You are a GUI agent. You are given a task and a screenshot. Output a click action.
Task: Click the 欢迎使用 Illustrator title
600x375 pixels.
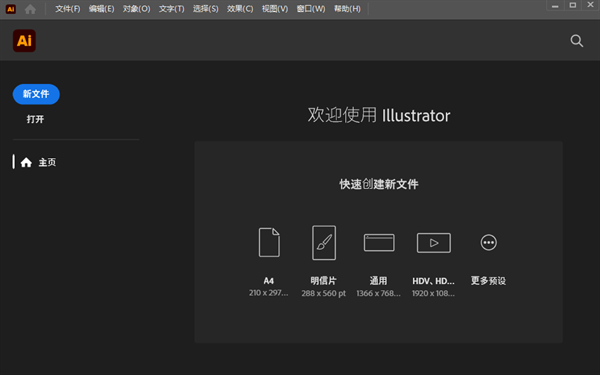click(379, 115)
